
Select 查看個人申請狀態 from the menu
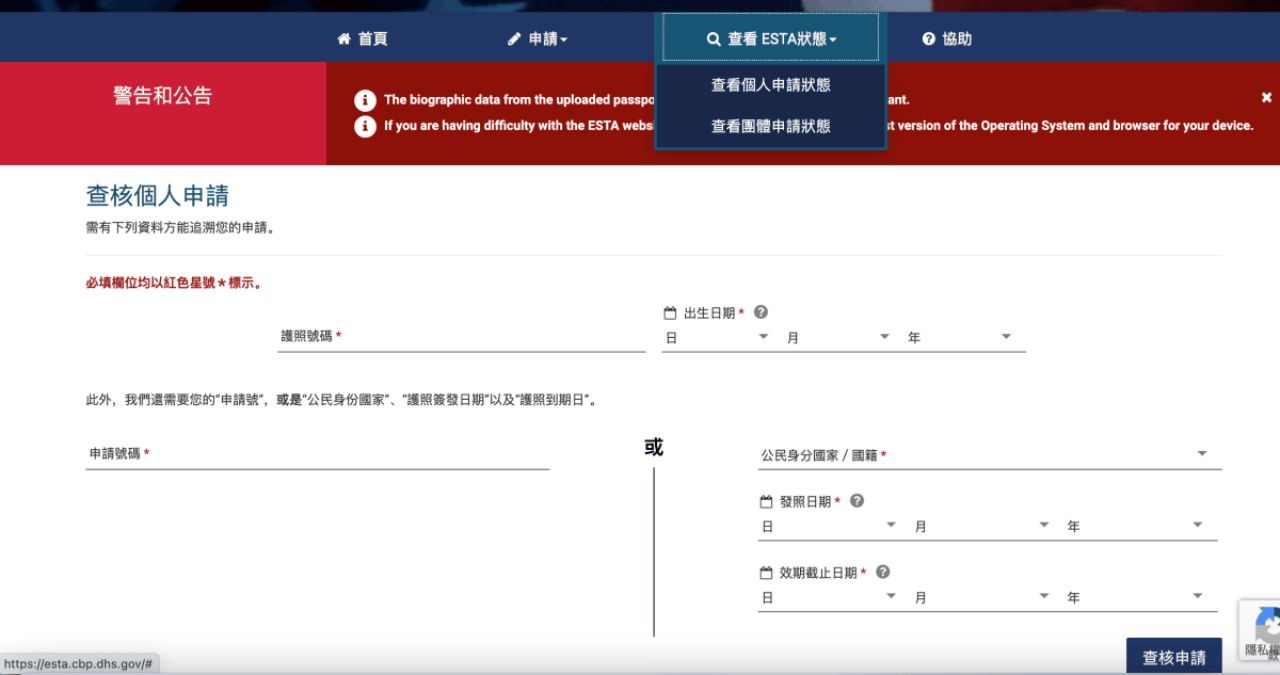click(770, 86)
